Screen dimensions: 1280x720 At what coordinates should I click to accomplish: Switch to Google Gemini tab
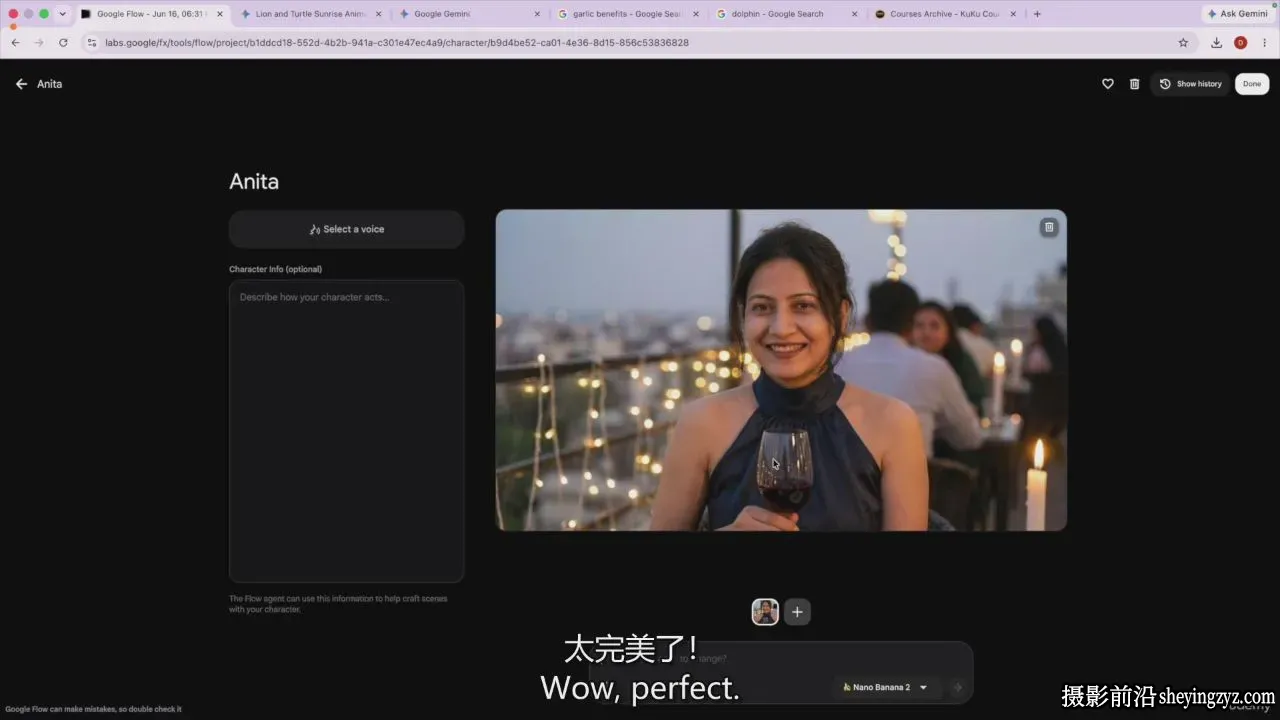point(465,14)
